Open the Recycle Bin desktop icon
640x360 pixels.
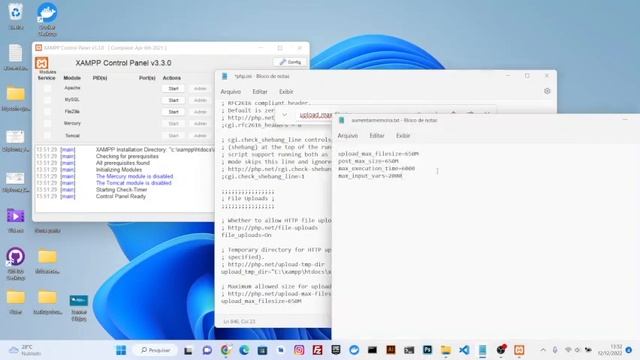[x=16, y=16]
